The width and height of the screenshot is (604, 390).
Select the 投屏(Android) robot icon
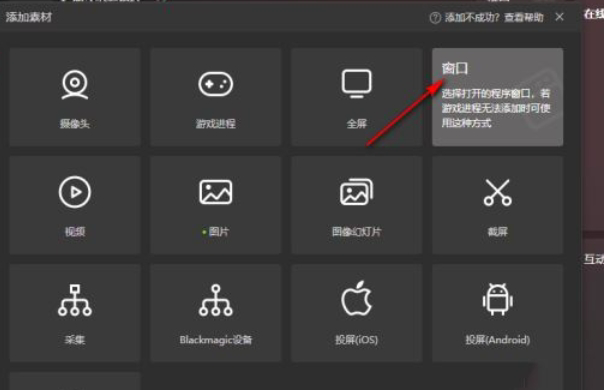(x=497, y=299)
